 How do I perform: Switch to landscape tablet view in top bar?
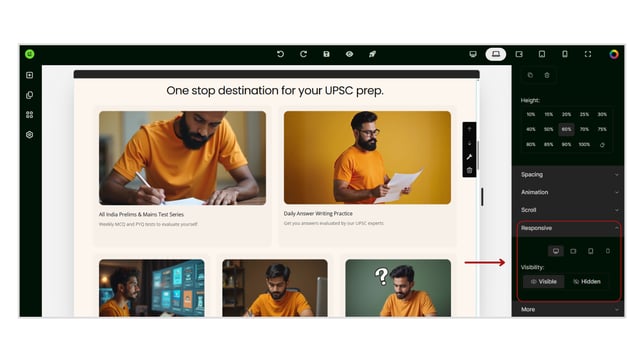519,54
